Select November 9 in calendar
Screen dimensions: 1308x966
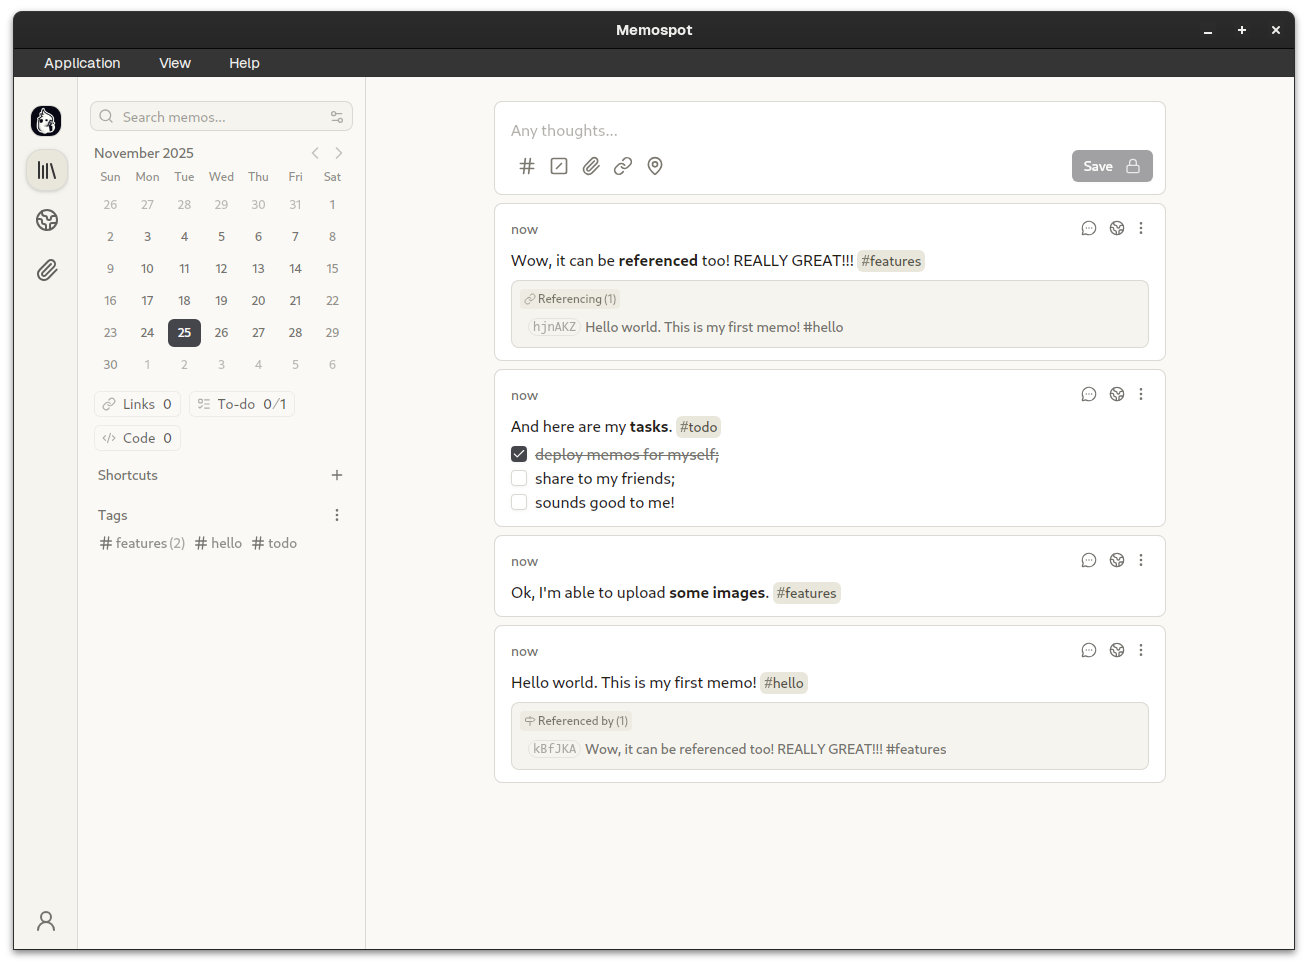click(x=110, y=269)
